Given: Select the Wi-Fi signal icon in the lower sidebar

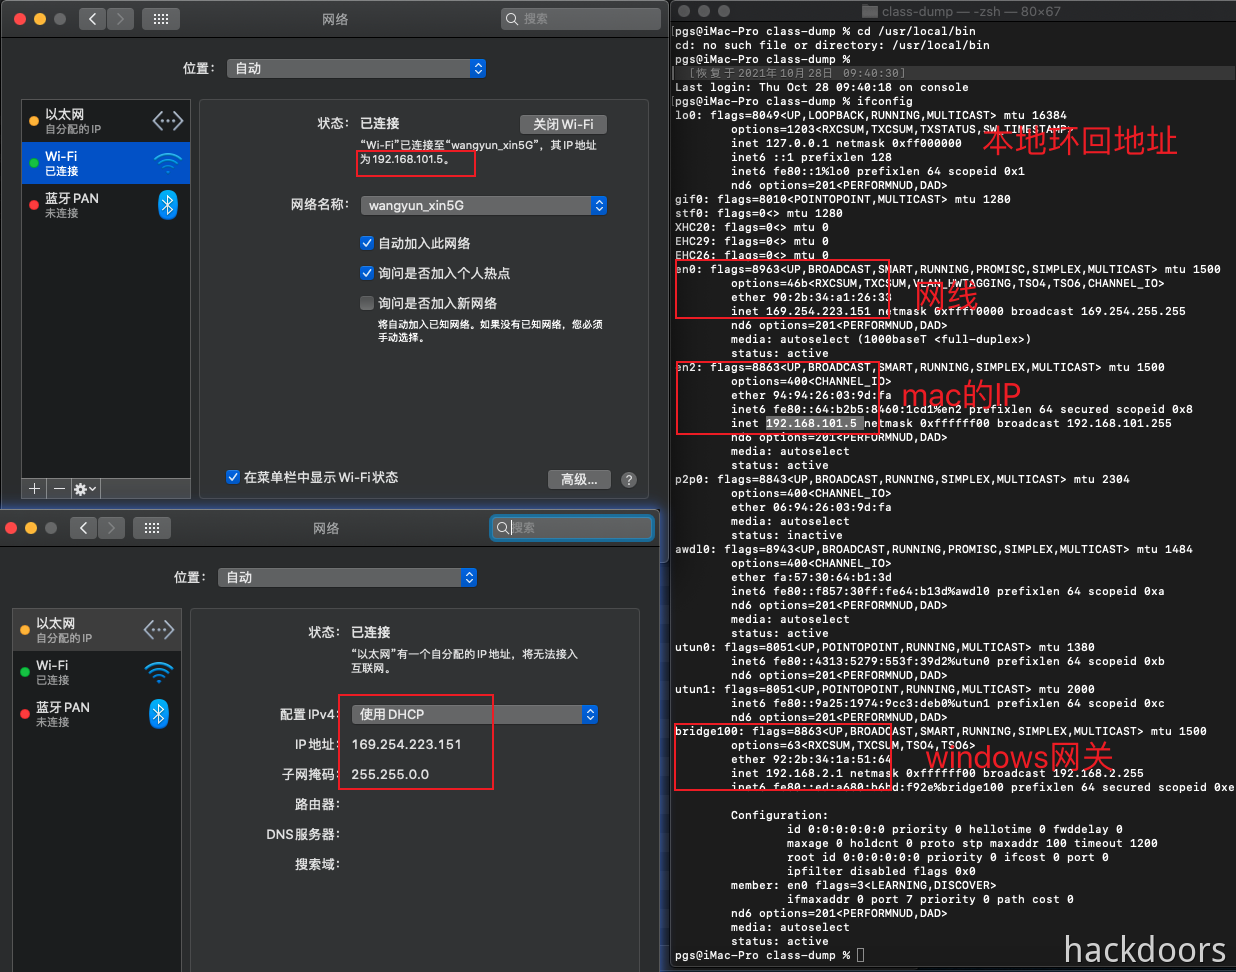Looking at the screenshot, I should [x=159, y=672].
